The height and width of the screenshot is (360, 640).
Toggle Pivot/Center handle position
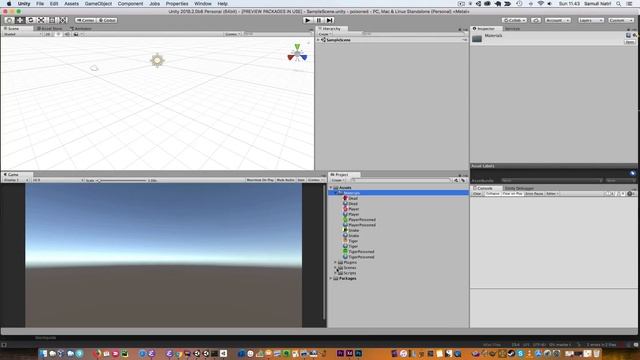tap(85, 20)
